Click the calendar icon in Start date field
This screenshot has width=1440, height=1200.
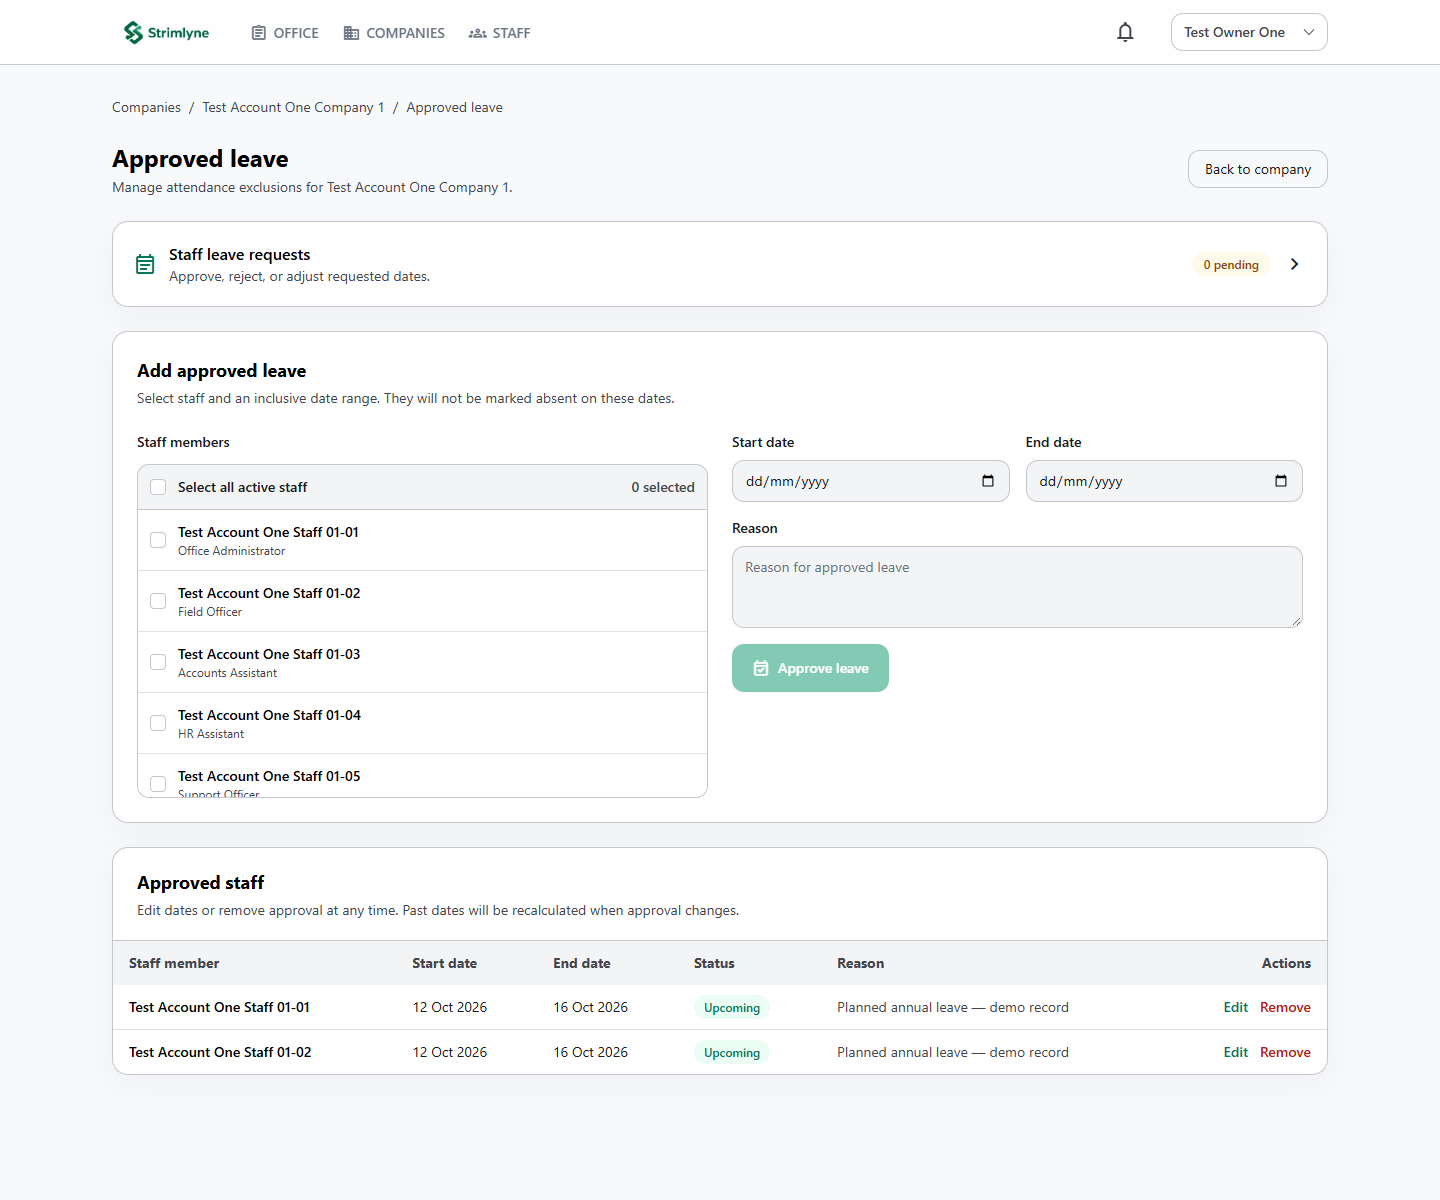click(988, 481)
